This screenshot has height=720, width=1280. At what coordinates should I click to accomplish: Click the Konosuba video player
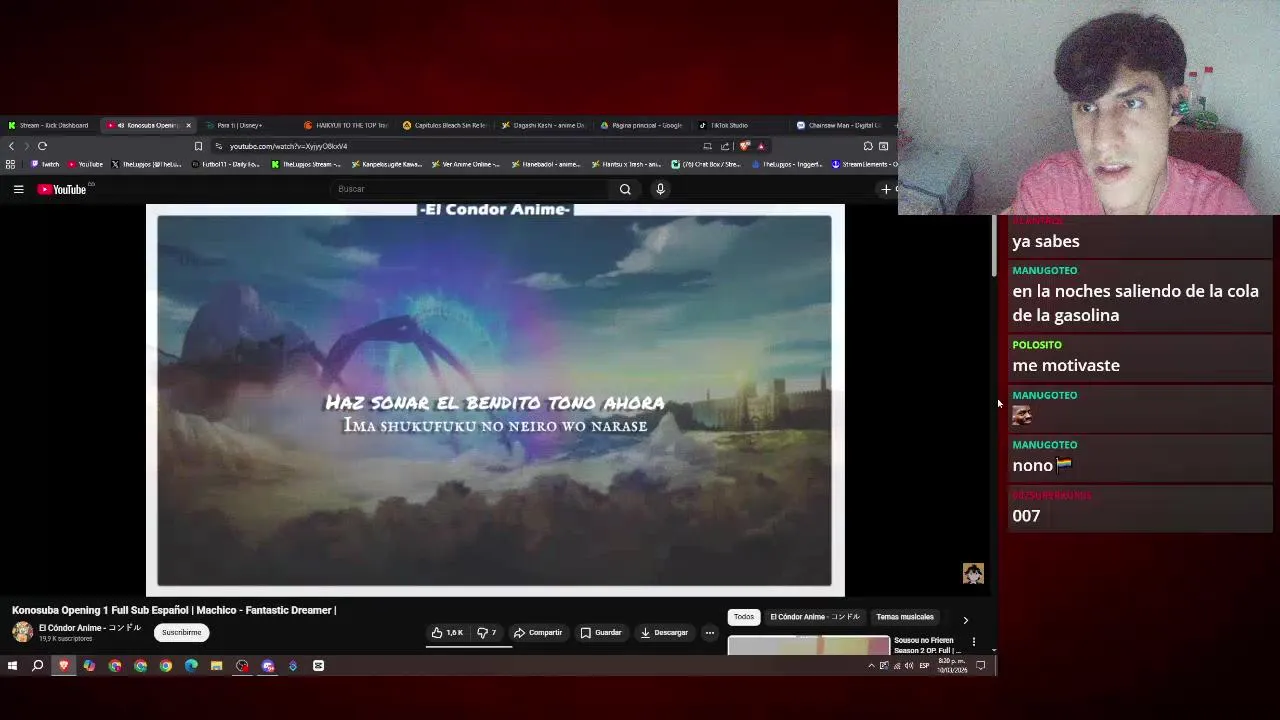click(495, 400)
